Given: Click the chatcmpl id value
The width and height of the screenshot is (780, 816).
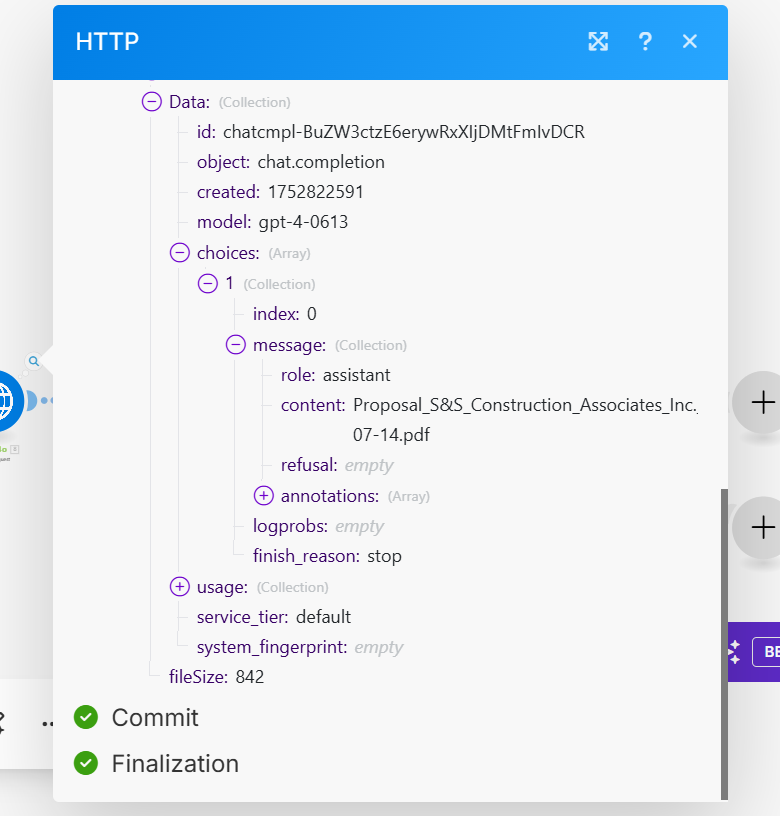Looking at the screenshot, I should (x=404, y=132).
